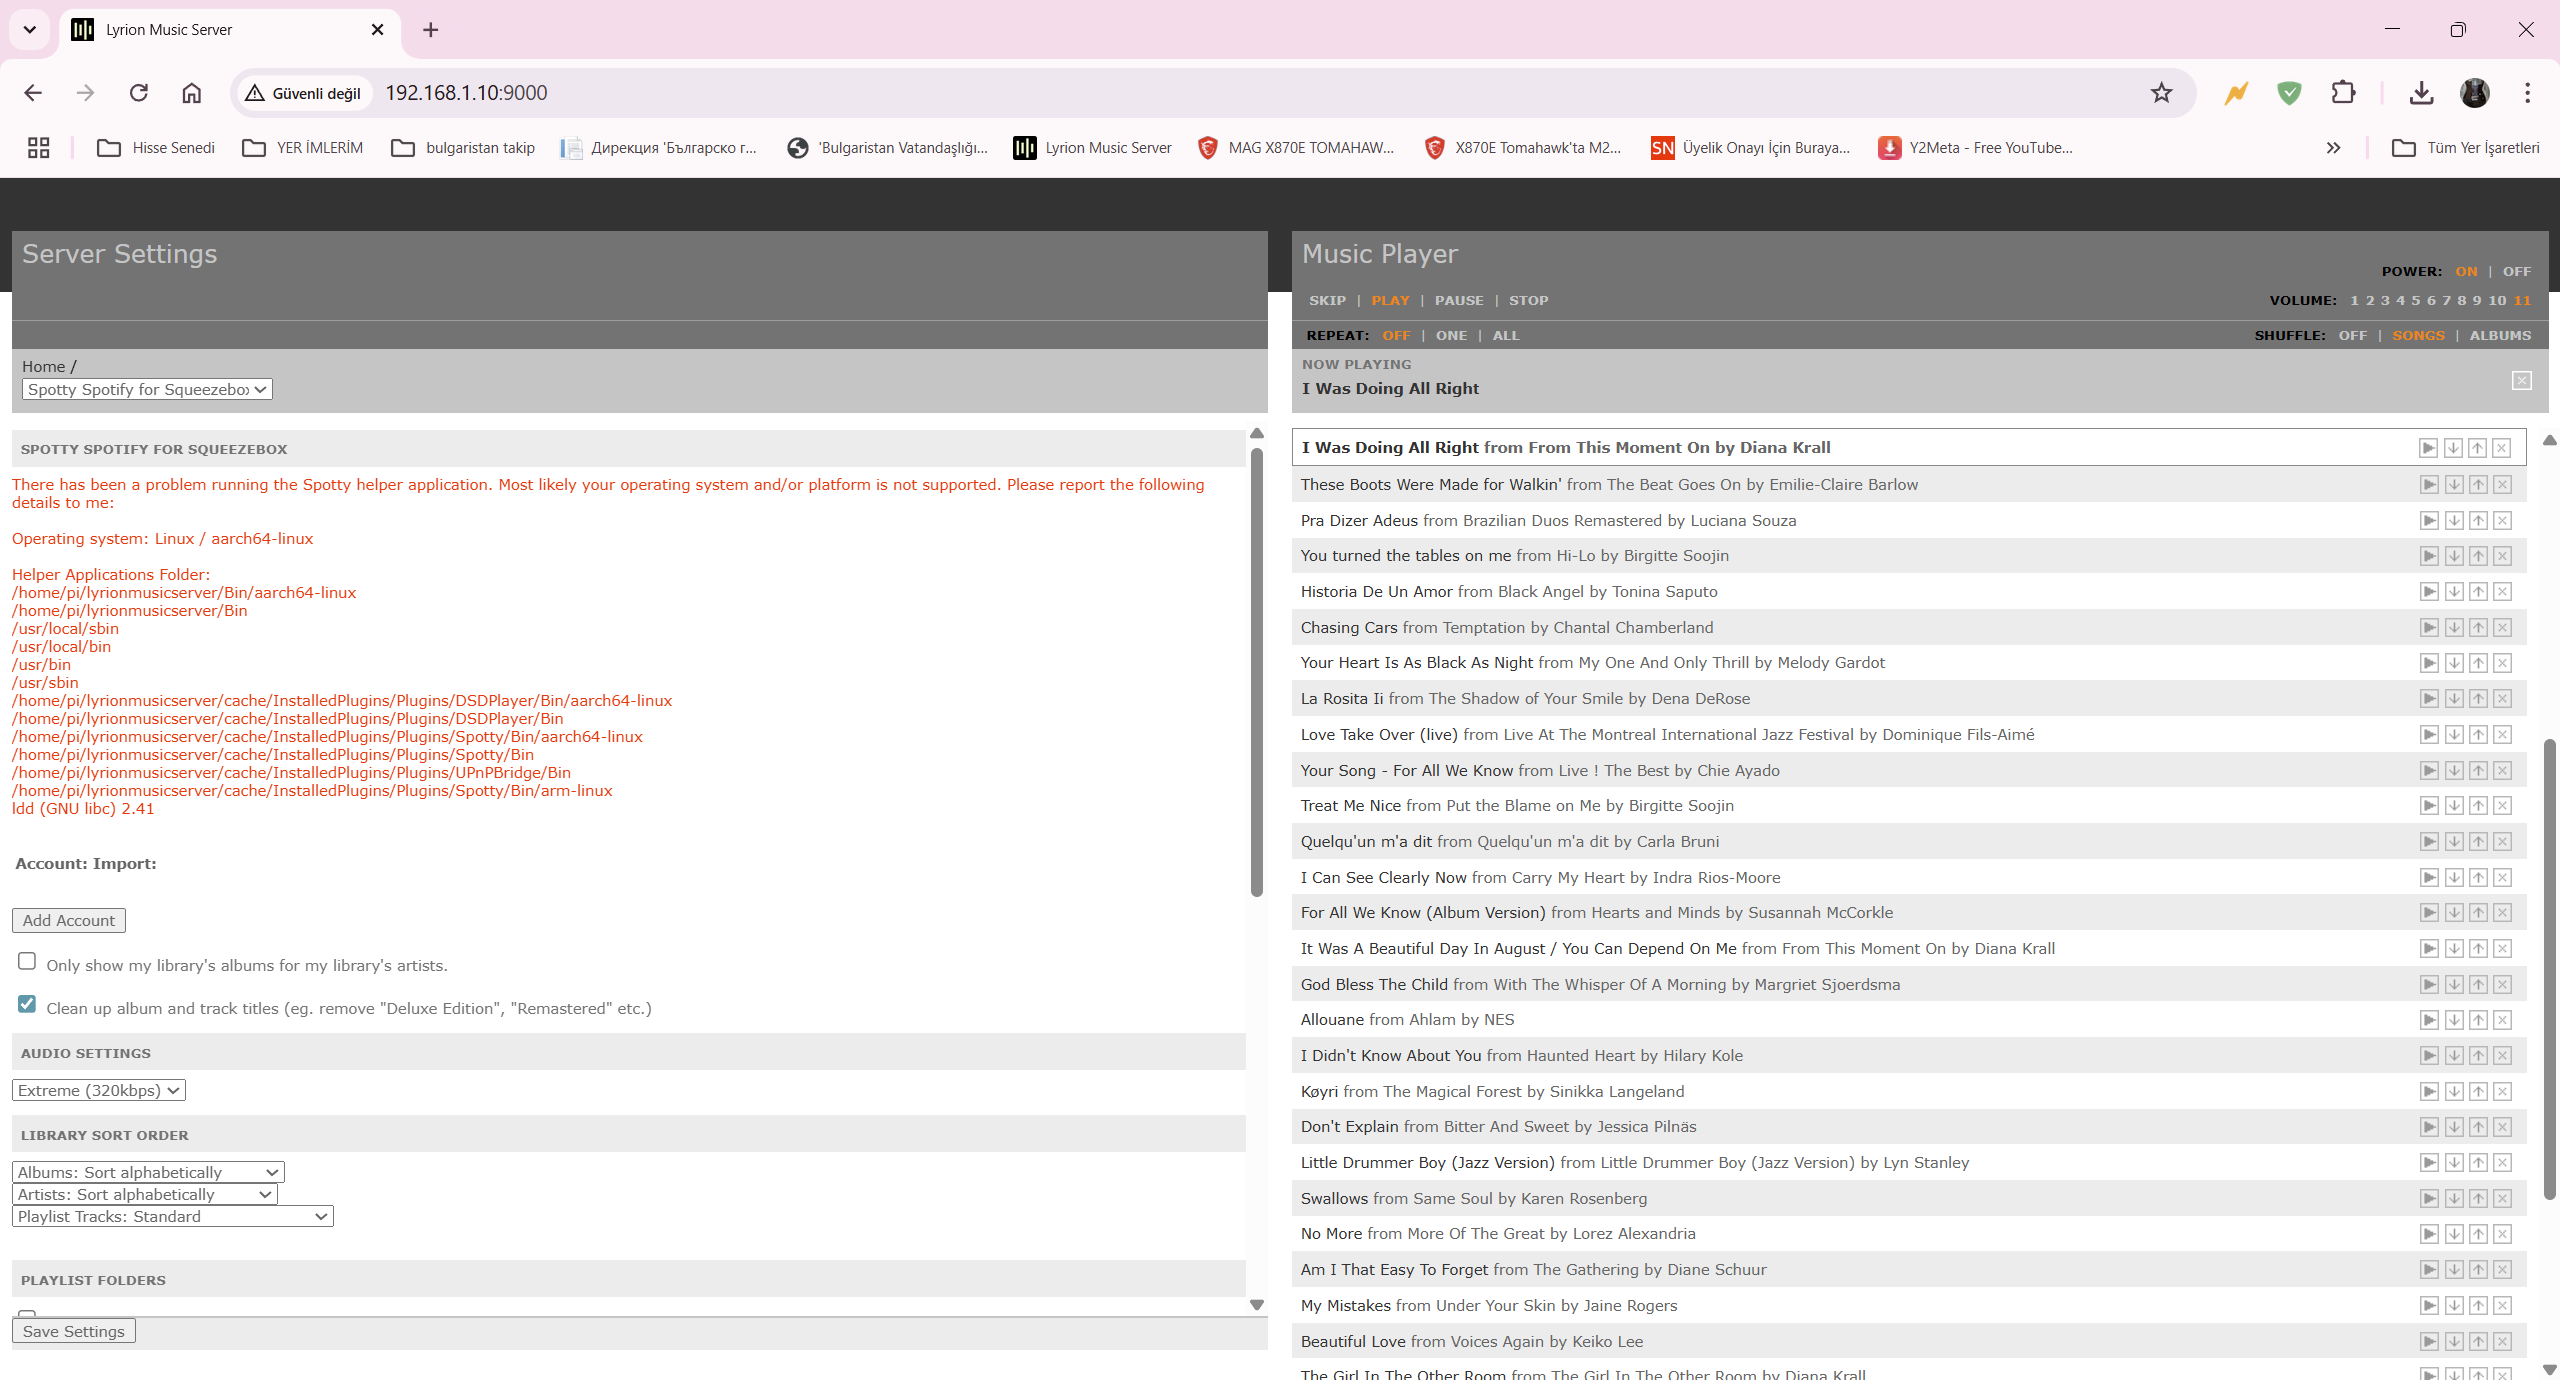
Task: Open the Playlist Tracks: Standard sort dropdown
Action: 172,1216
